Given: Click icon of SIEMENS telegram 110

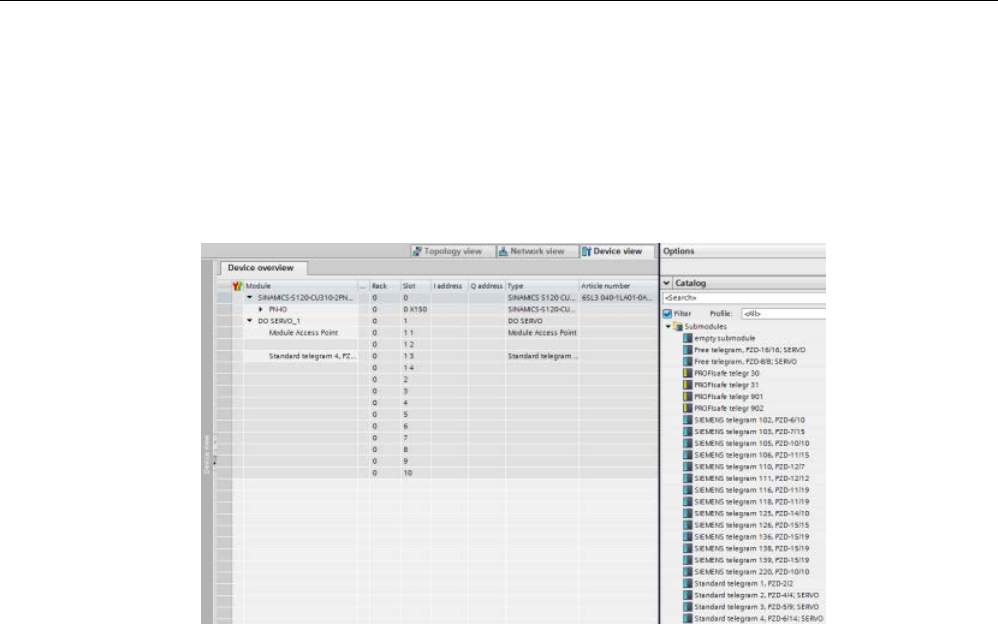Looking at the screenshot, I should [x=687, y=466].
